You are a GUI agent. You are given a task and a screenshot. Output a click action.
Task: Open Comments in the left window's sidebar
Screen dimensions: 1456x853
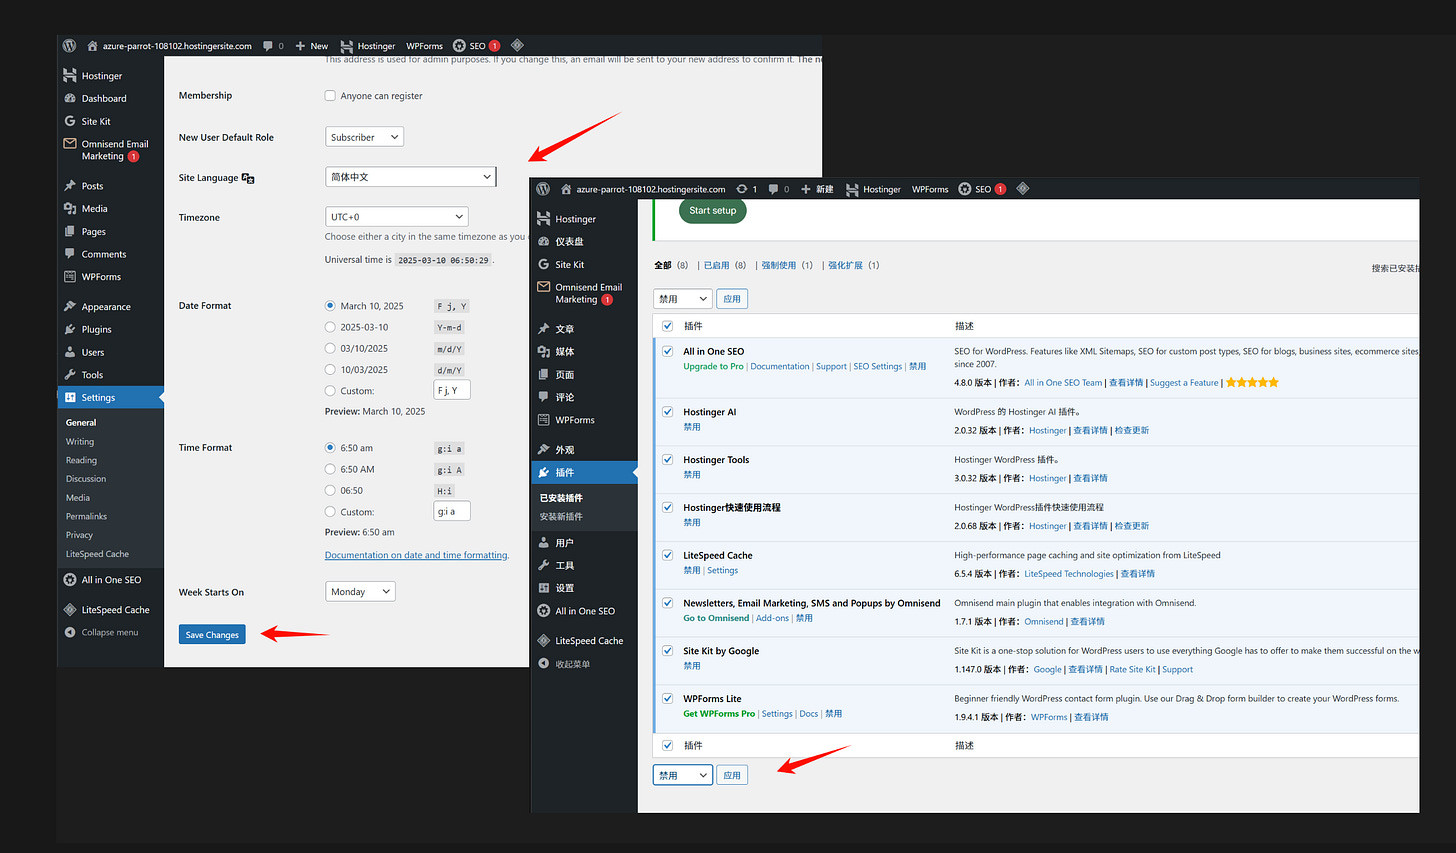click(104, 254)
